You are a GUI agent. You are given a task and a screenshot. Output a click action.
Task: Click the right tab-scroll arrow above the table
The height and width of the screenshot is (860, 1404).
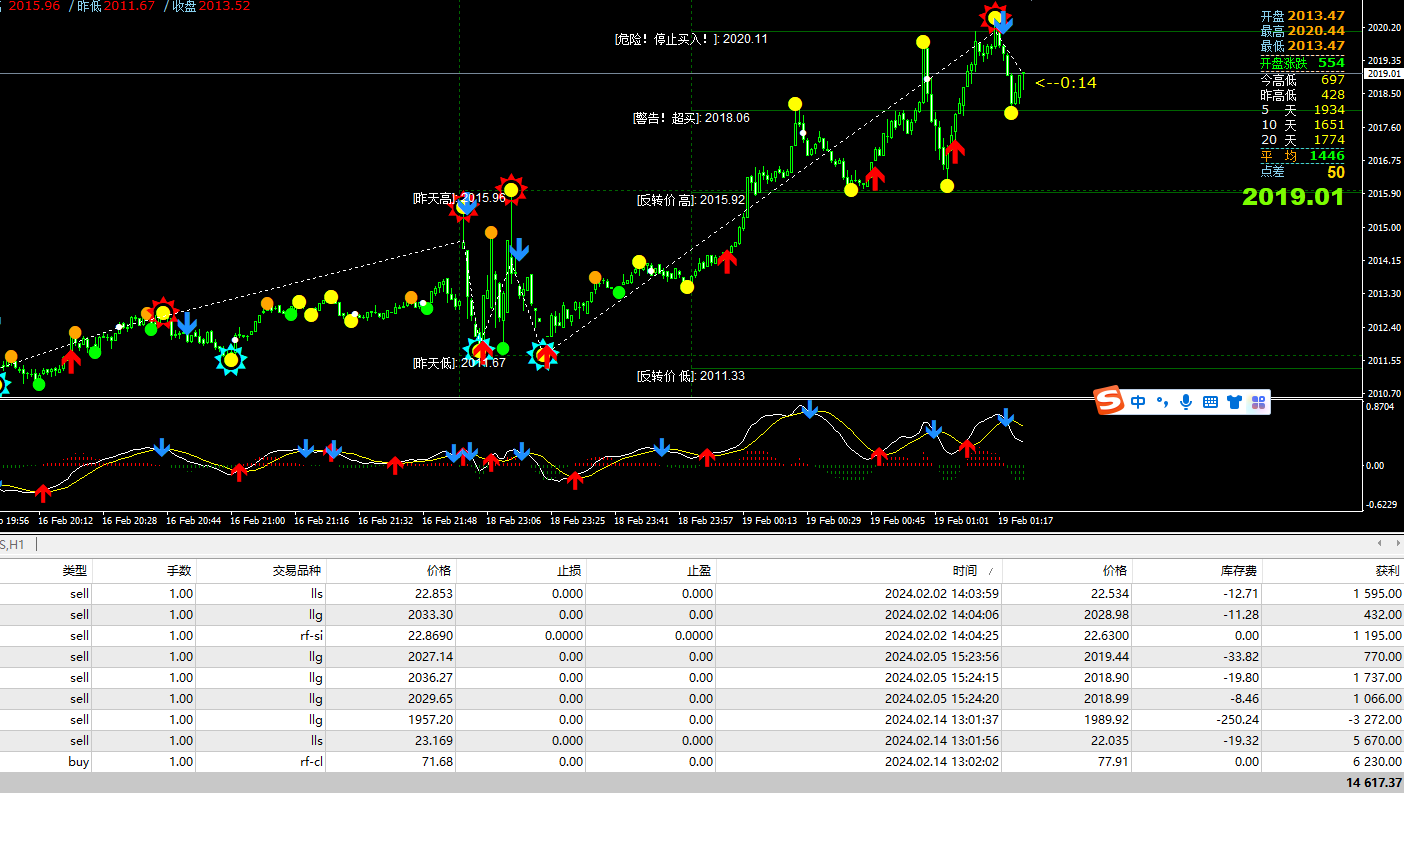[x=1396, y=543]
